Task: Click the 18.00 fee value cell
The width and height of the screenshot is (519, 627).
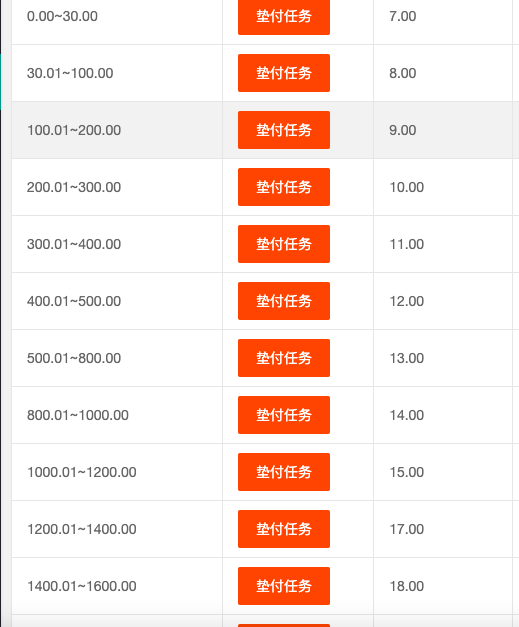Action: (x=443, y=586)
